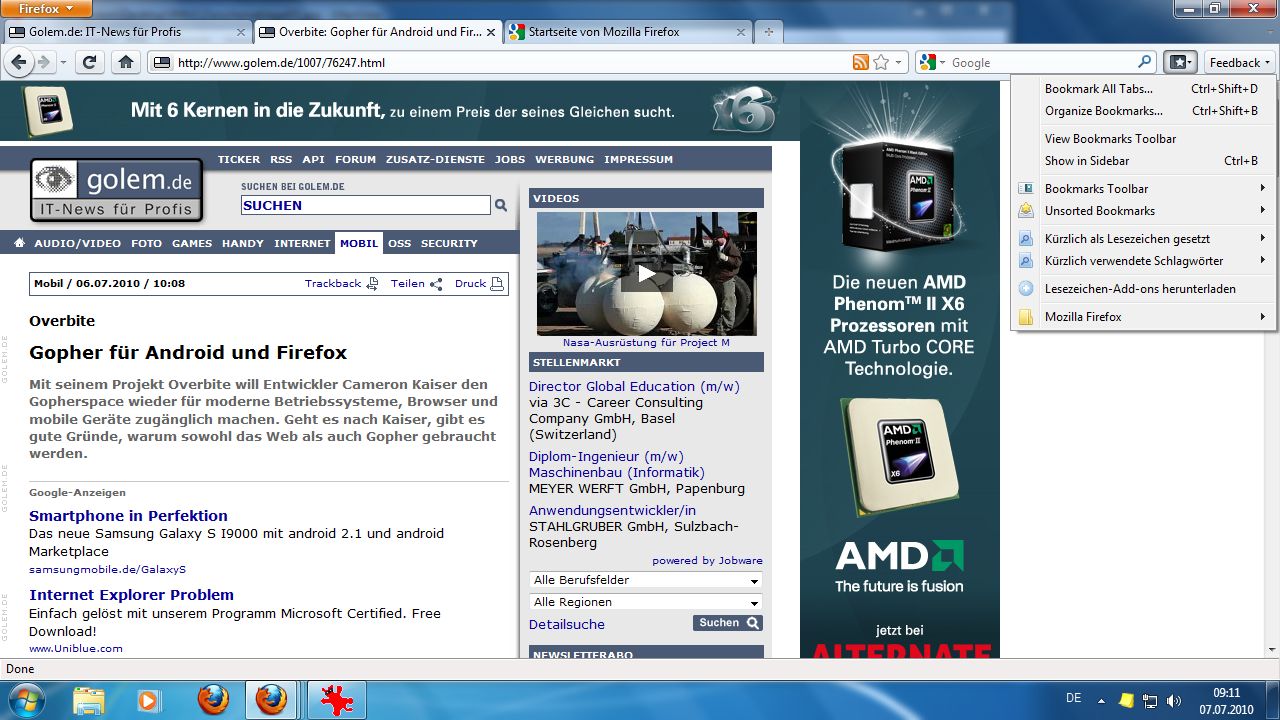
Task: Open the Alle Berufsfelder dropdown
Action: coord(645,580)
